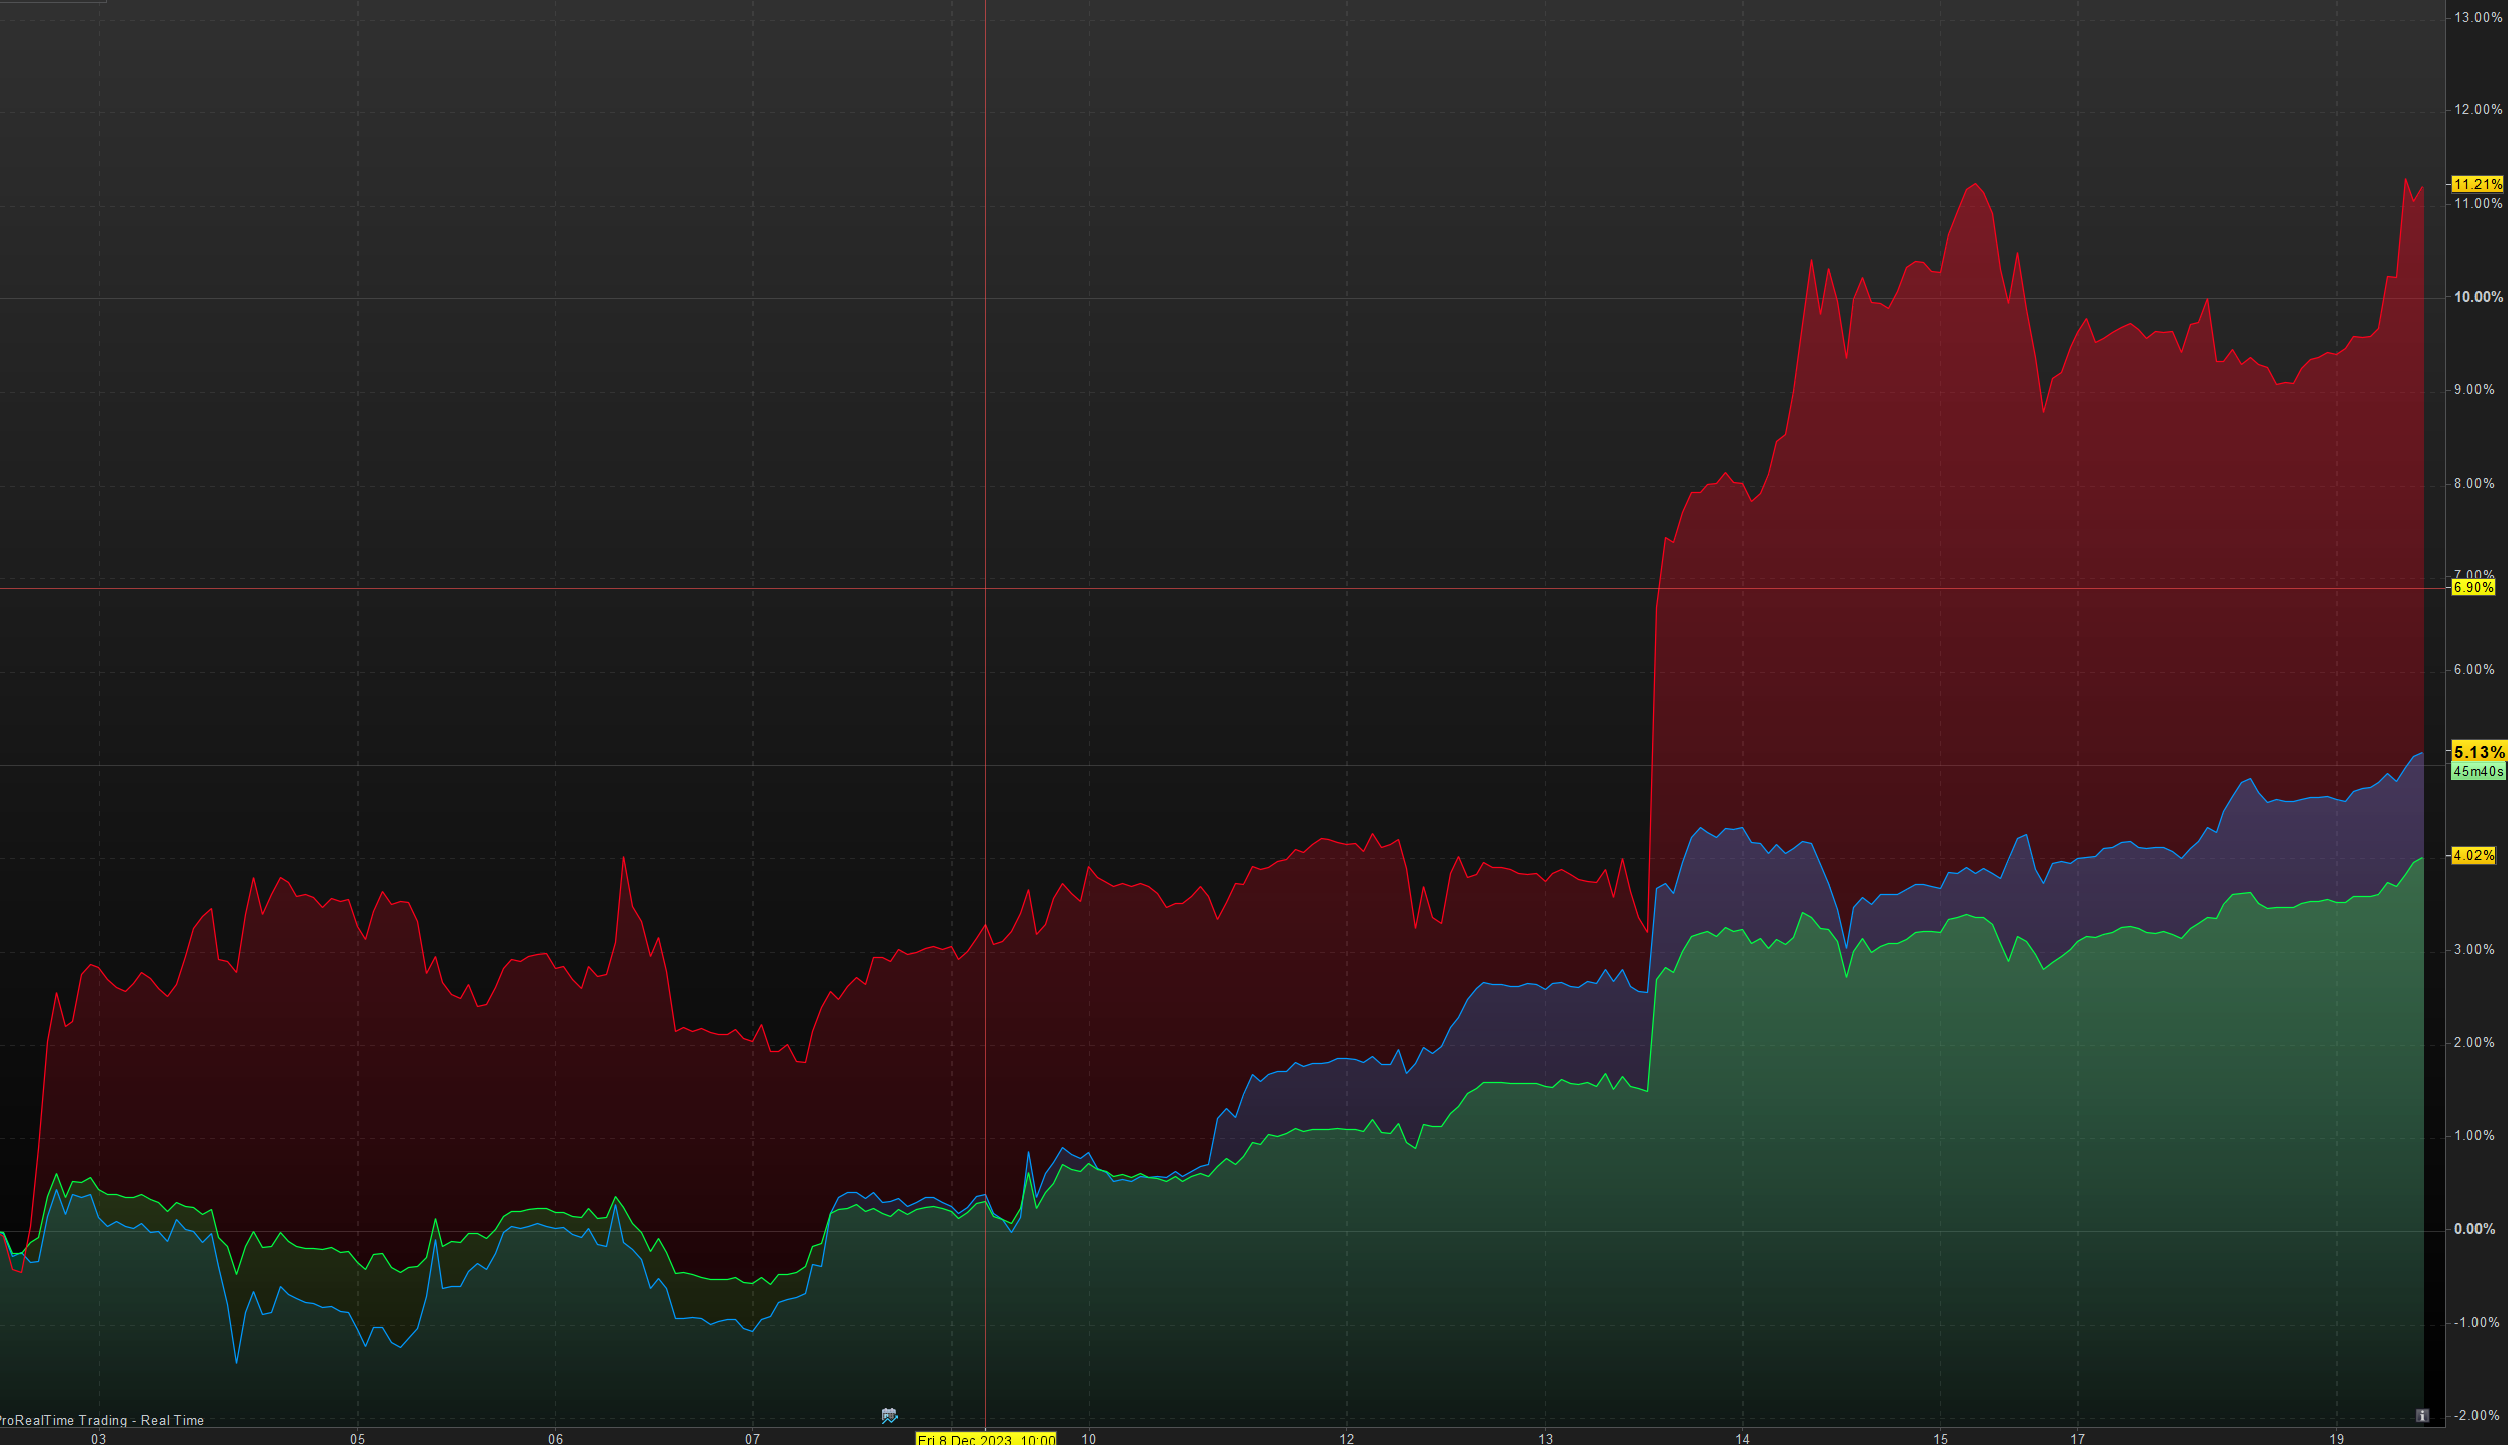
Task: Click the 11.21% red price label
Action: (2477, 184)
